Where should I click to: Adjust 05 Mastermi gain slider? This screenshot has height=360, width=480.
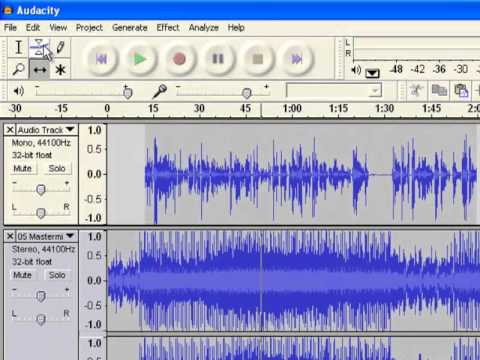tap(41, 295)
